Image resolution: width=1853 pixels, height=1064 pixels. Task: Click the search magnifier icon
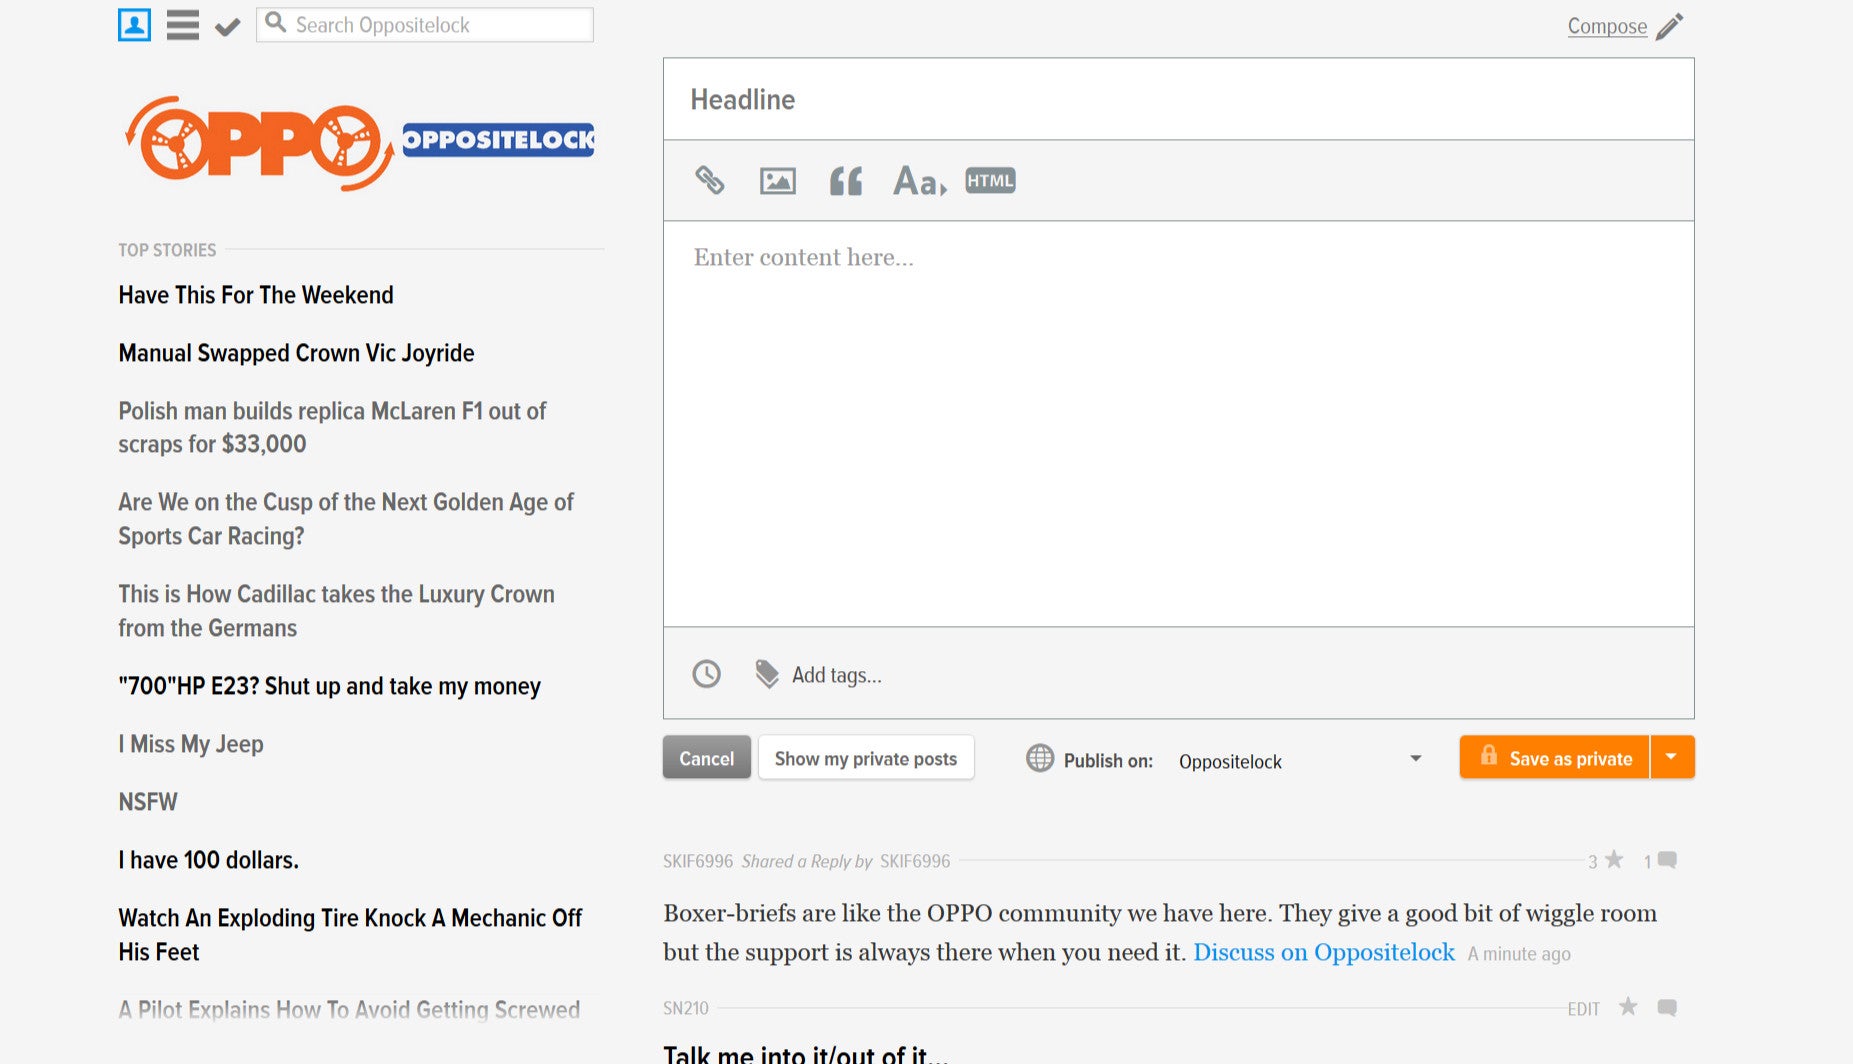tap(276, 23)
